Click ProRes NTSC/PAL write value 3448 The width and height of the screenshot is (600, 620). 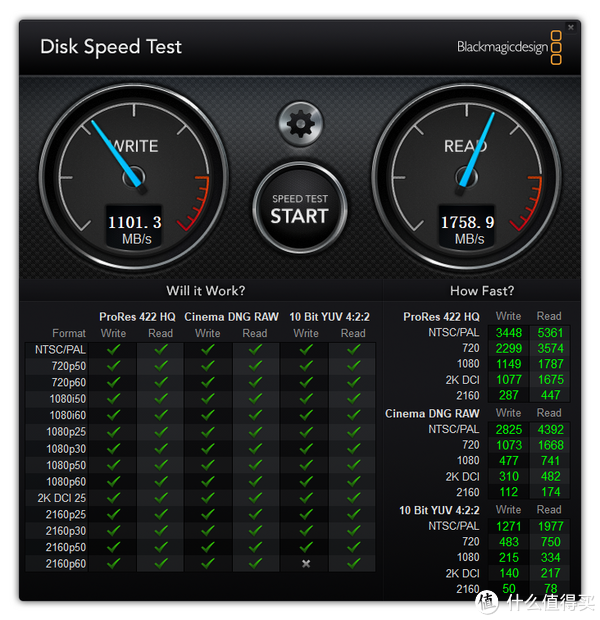[x=509, y=333]
